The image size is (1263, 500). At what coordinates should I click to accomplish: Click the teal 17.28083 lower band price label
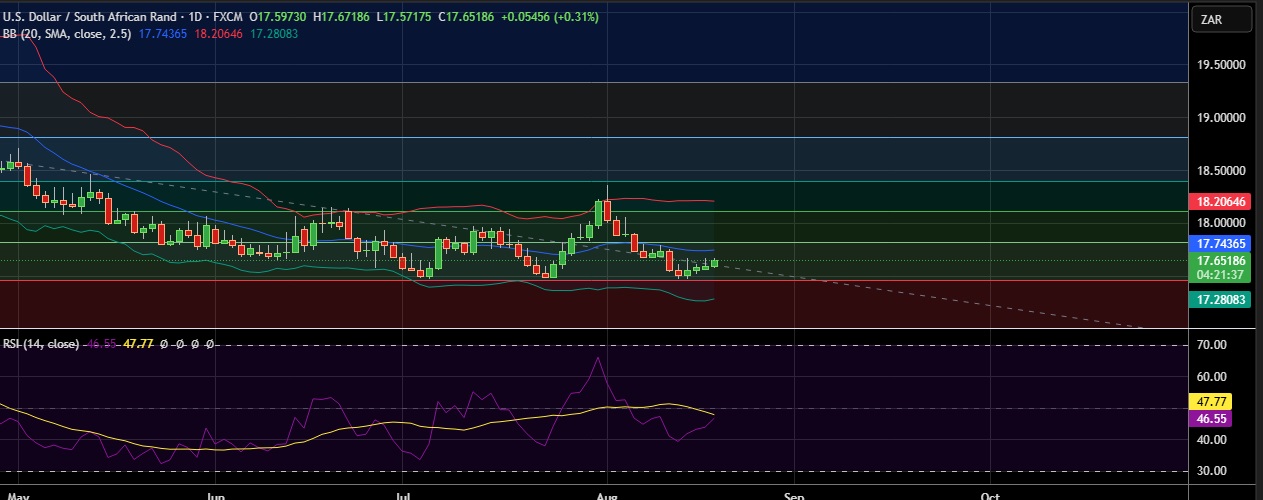1221,299
